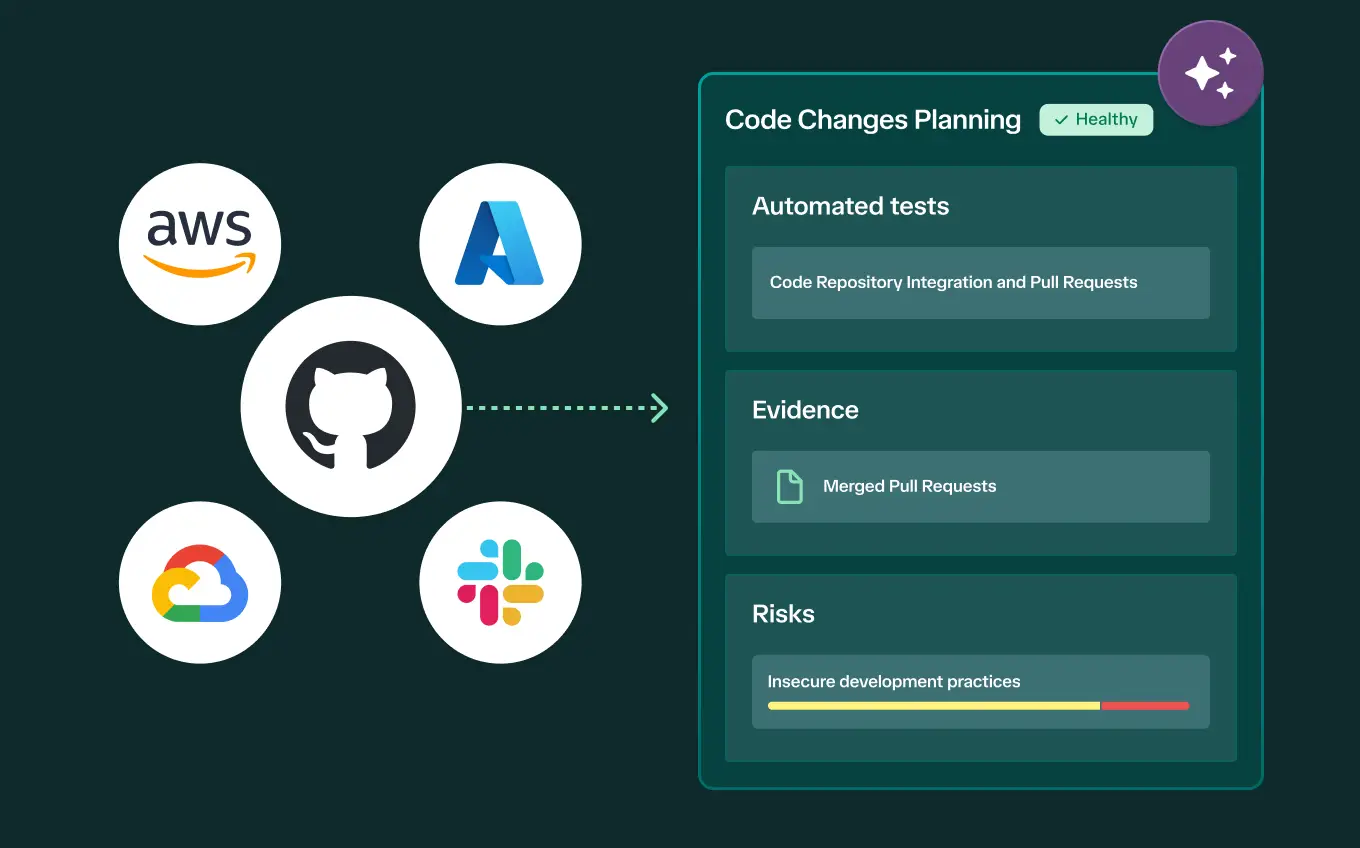
Task: Click the document icon beside Merged Pull Requests
Action: [x=790, y=486]
